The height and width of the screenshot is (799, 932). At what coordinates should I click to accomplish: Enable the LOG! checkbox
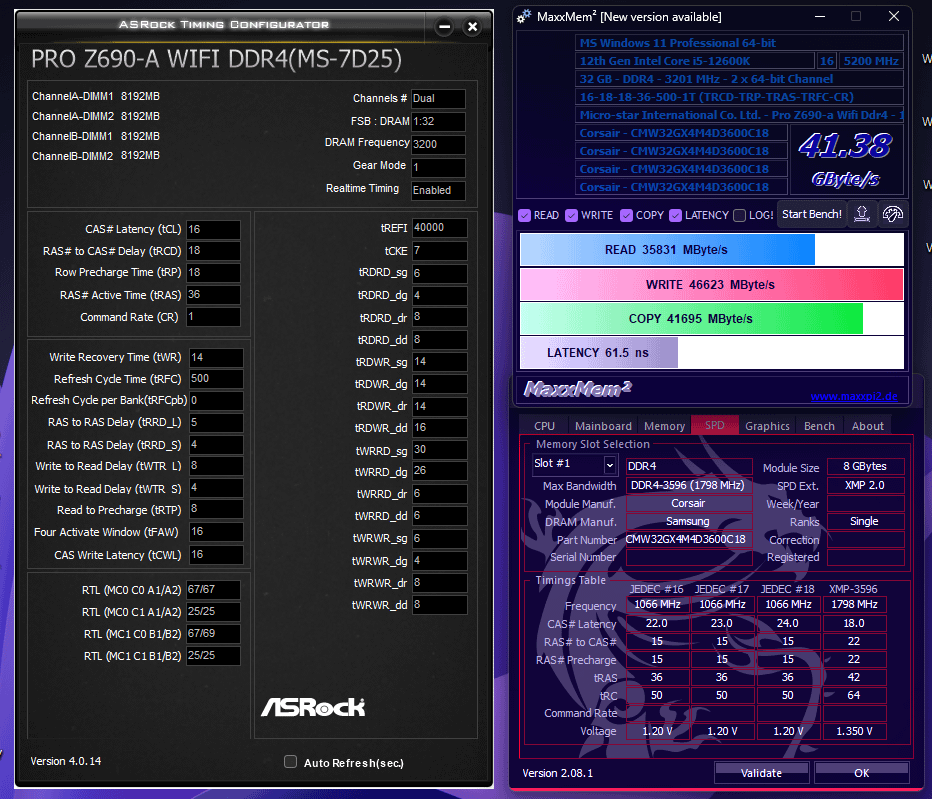tap(739, 215)
